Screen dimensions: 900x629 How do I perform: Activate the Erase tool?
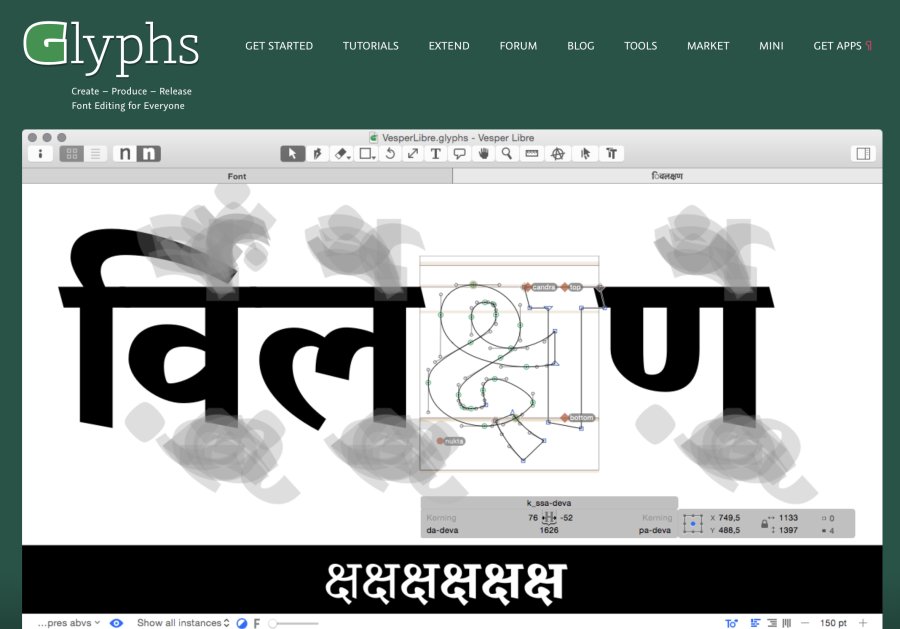pos(339,153)
